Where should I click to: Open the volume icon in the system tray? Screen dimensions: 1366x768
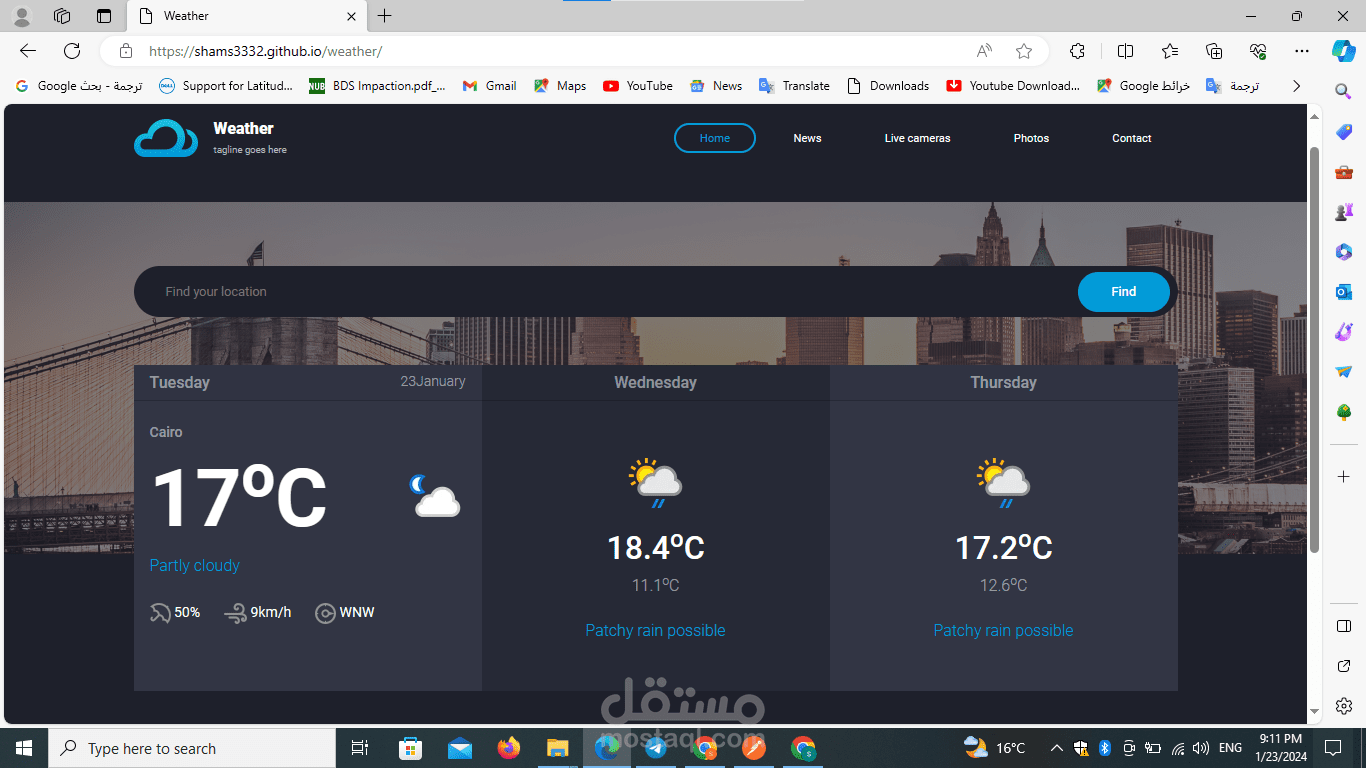click(1200, 747)
